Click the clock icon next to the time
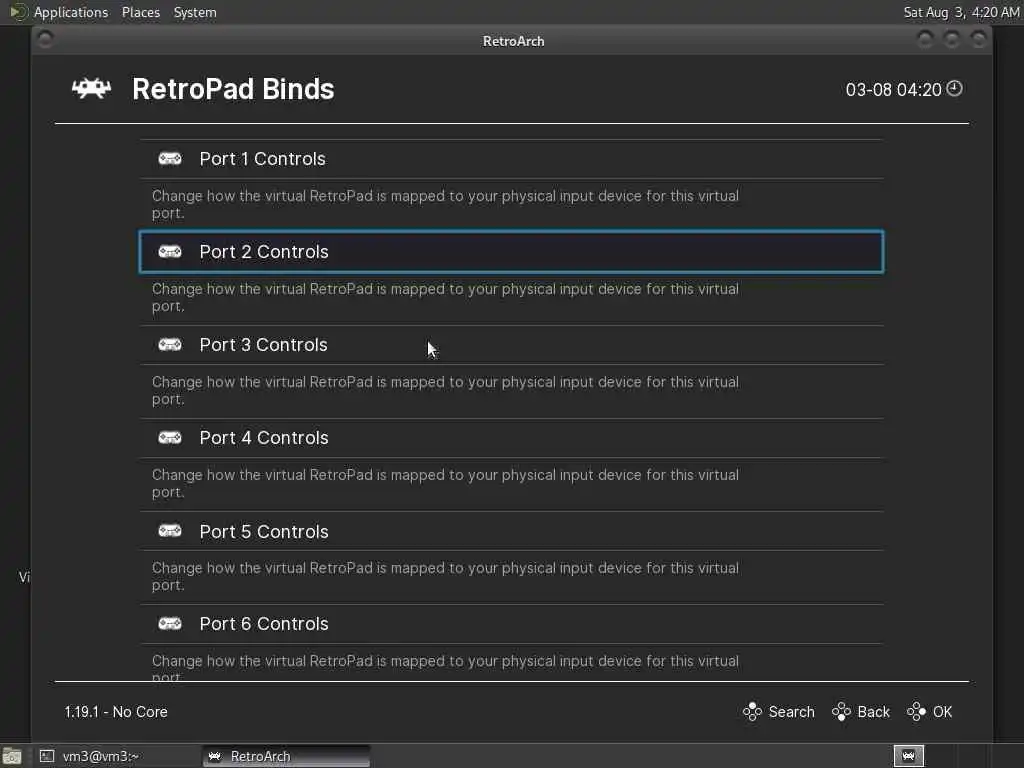Screen dimensions: 1024x768 click(x=955, y=89)
